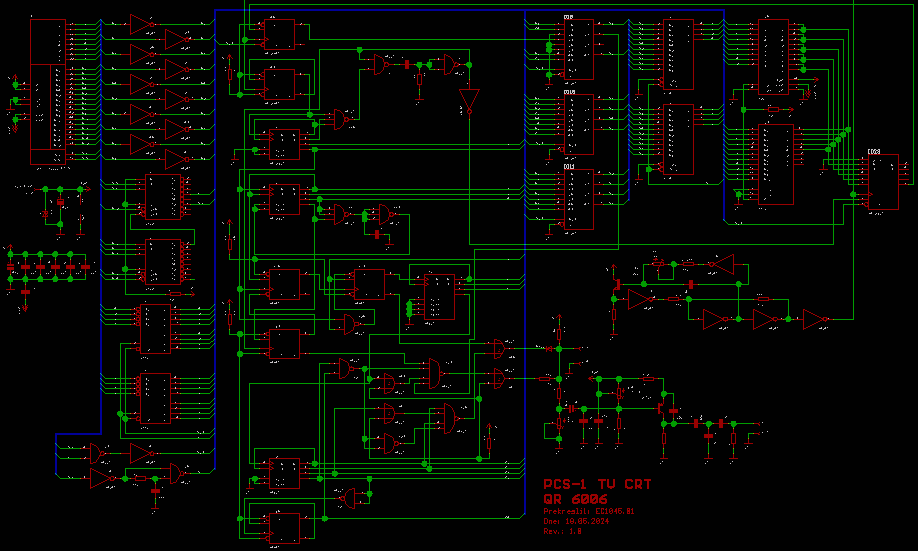Select the IC beside the far-right bus line
Screen dimensions: 918x551
pyautogui.click(x=881, y=182)
